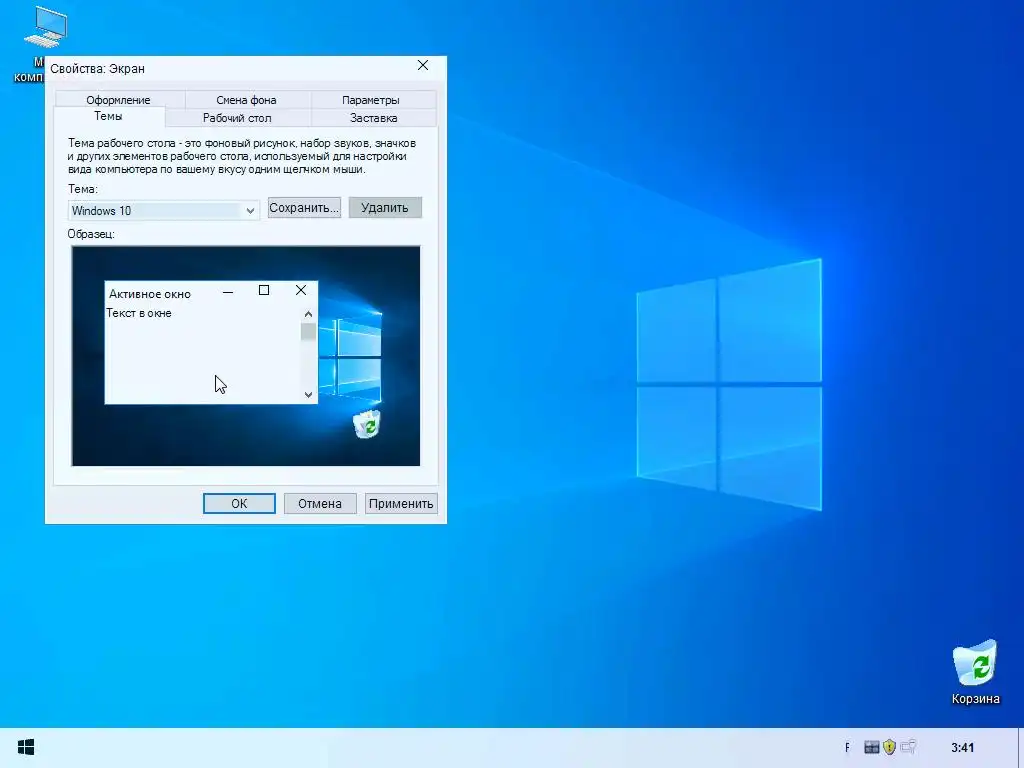Click the Текст в окне sample text
This screenshot has height=768, width=1024.
click(139, 313)
